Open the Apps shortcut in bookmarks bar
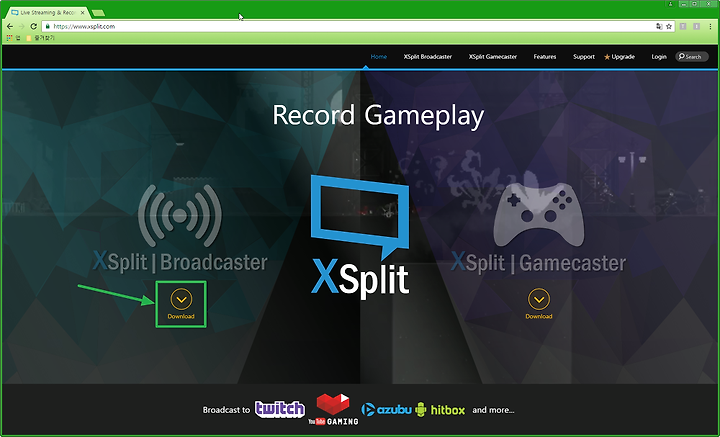 click(x=13, y=38)
